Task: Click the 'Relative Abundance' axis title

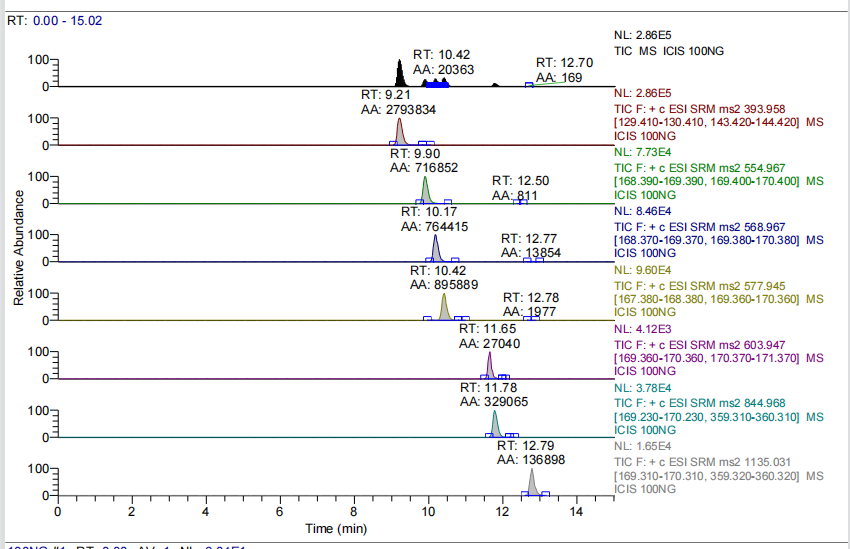Action: (19, 248)
